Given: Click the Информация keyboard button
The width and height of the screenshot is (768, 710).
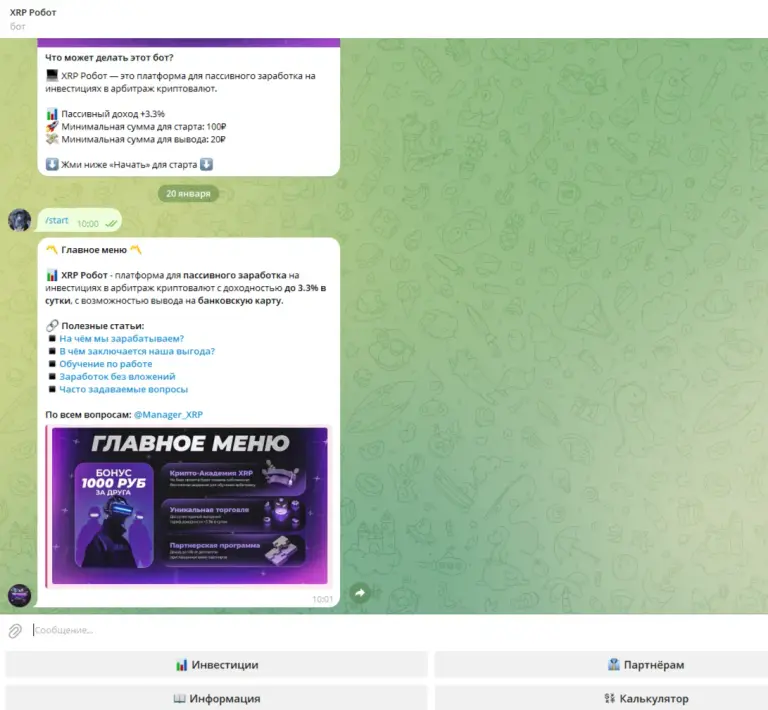Looking at the screenshot, I should point(216,699).
